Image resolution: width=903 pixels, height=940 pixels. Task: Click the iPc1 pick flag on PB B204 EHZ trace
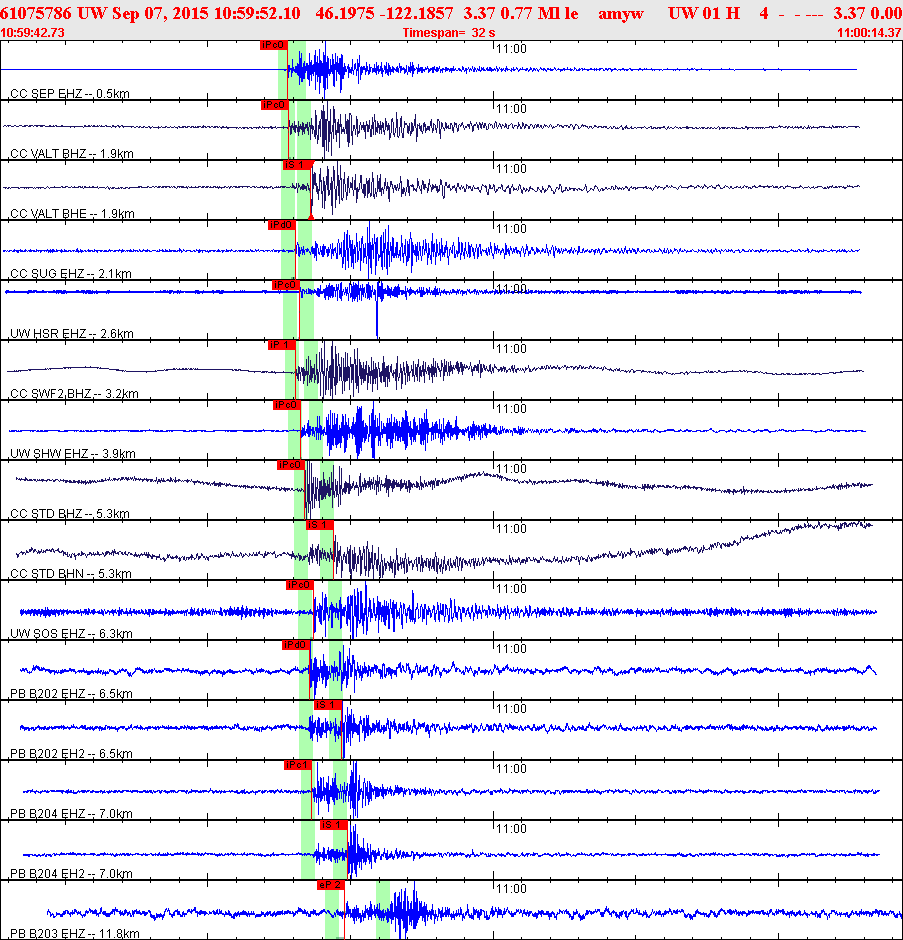298,764
